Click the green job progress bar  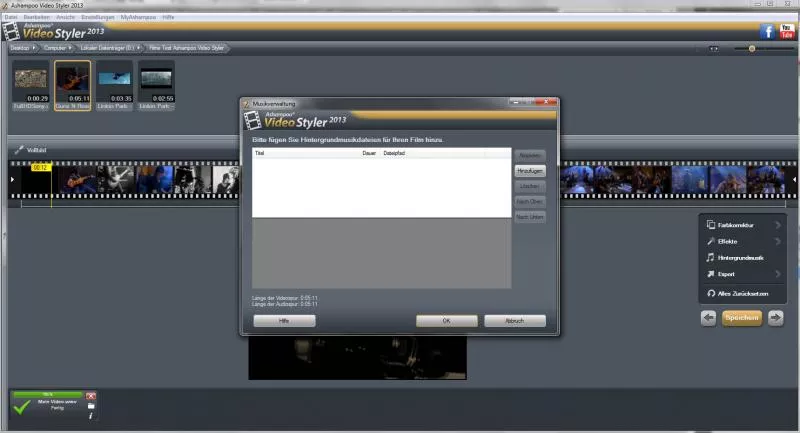coord(47,394)
